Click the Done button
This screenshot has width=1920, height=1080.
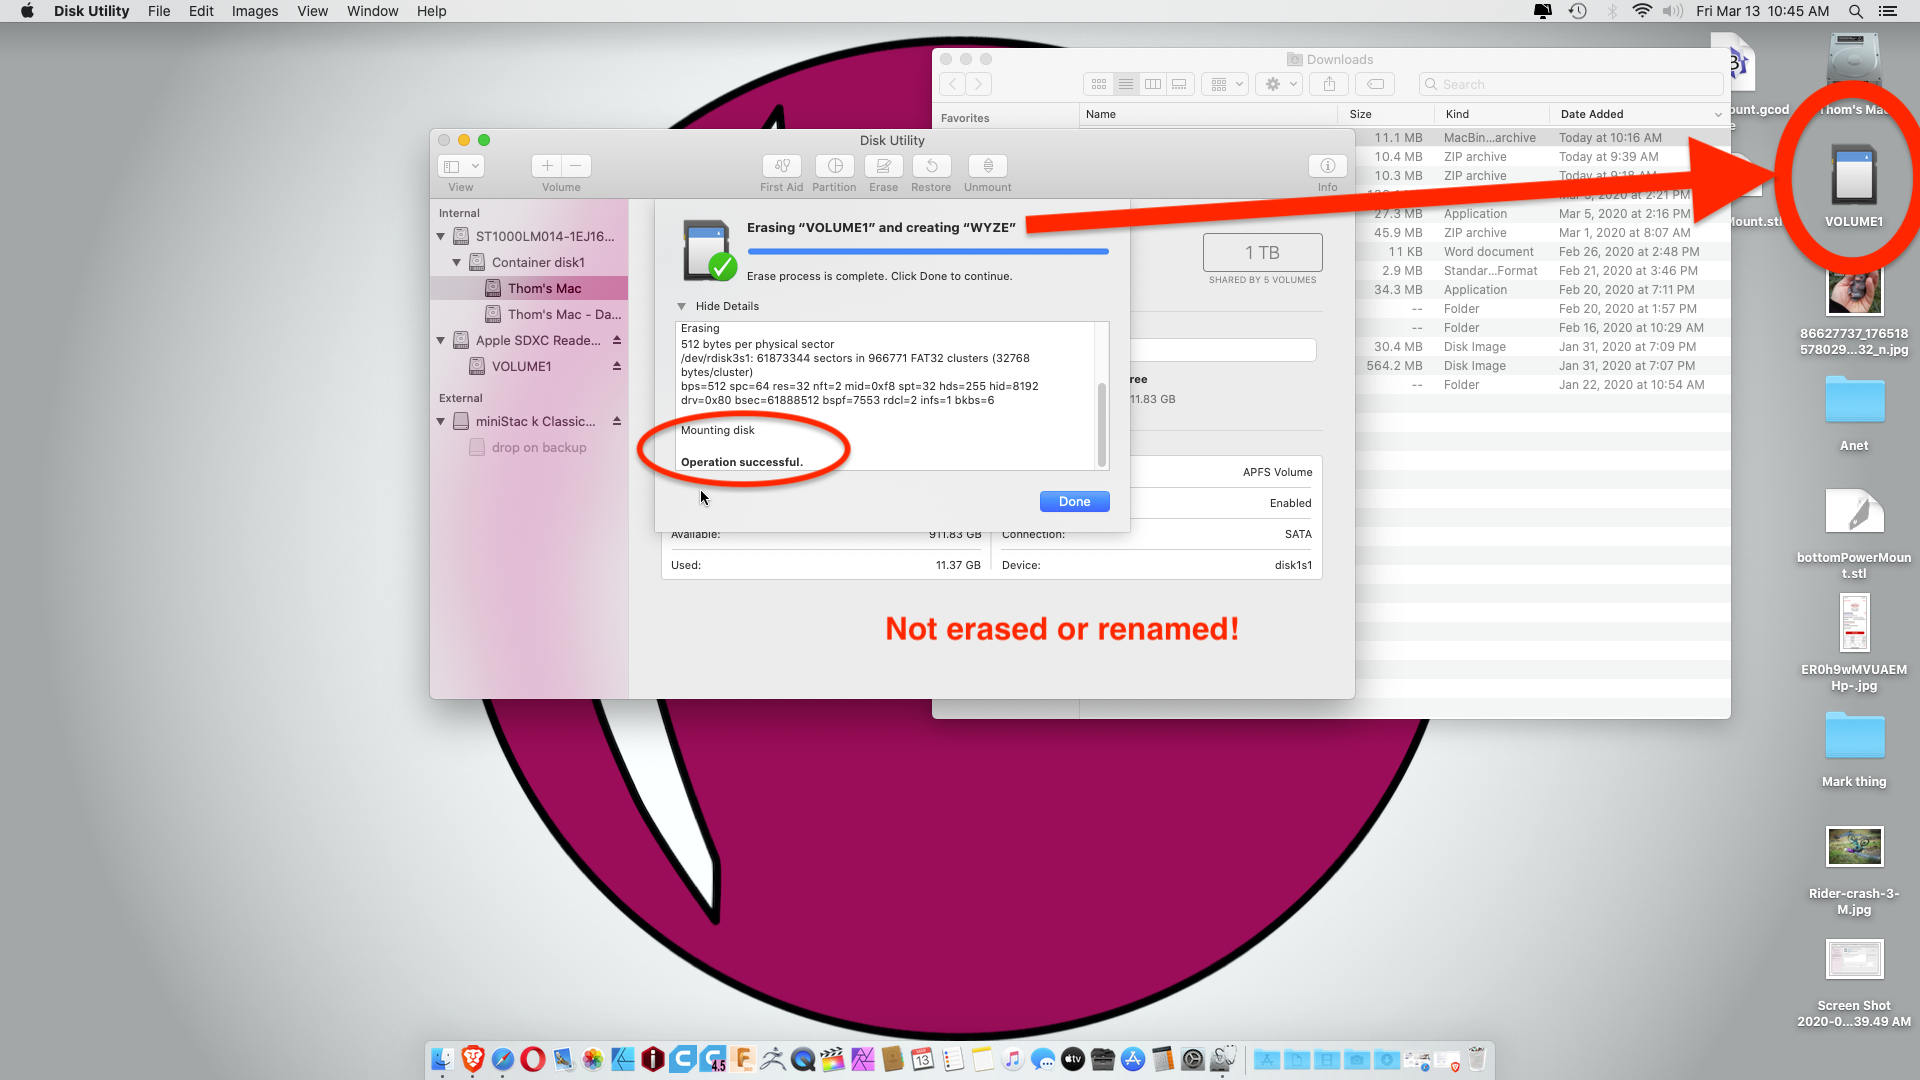(1074, 502)
